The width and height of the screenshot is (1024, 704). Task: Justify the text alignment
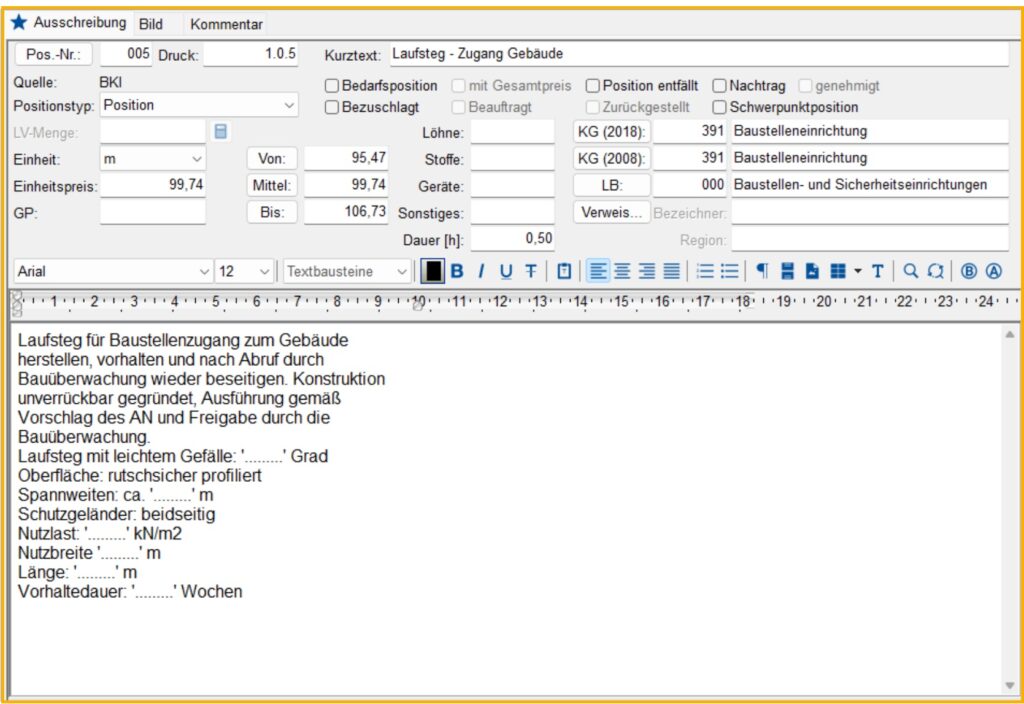click(x=672, y=271)
